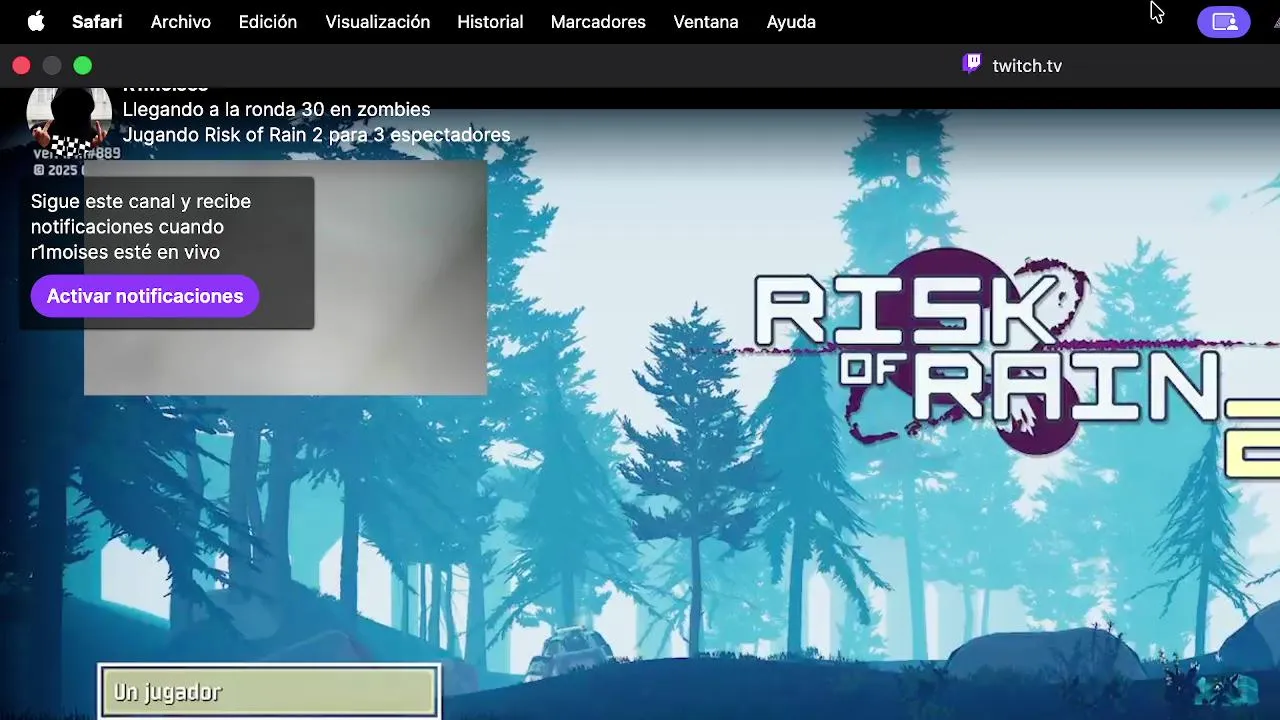
Task: Close the Safari window with red button
Action: pyautogui.click(x=21, y=65)
